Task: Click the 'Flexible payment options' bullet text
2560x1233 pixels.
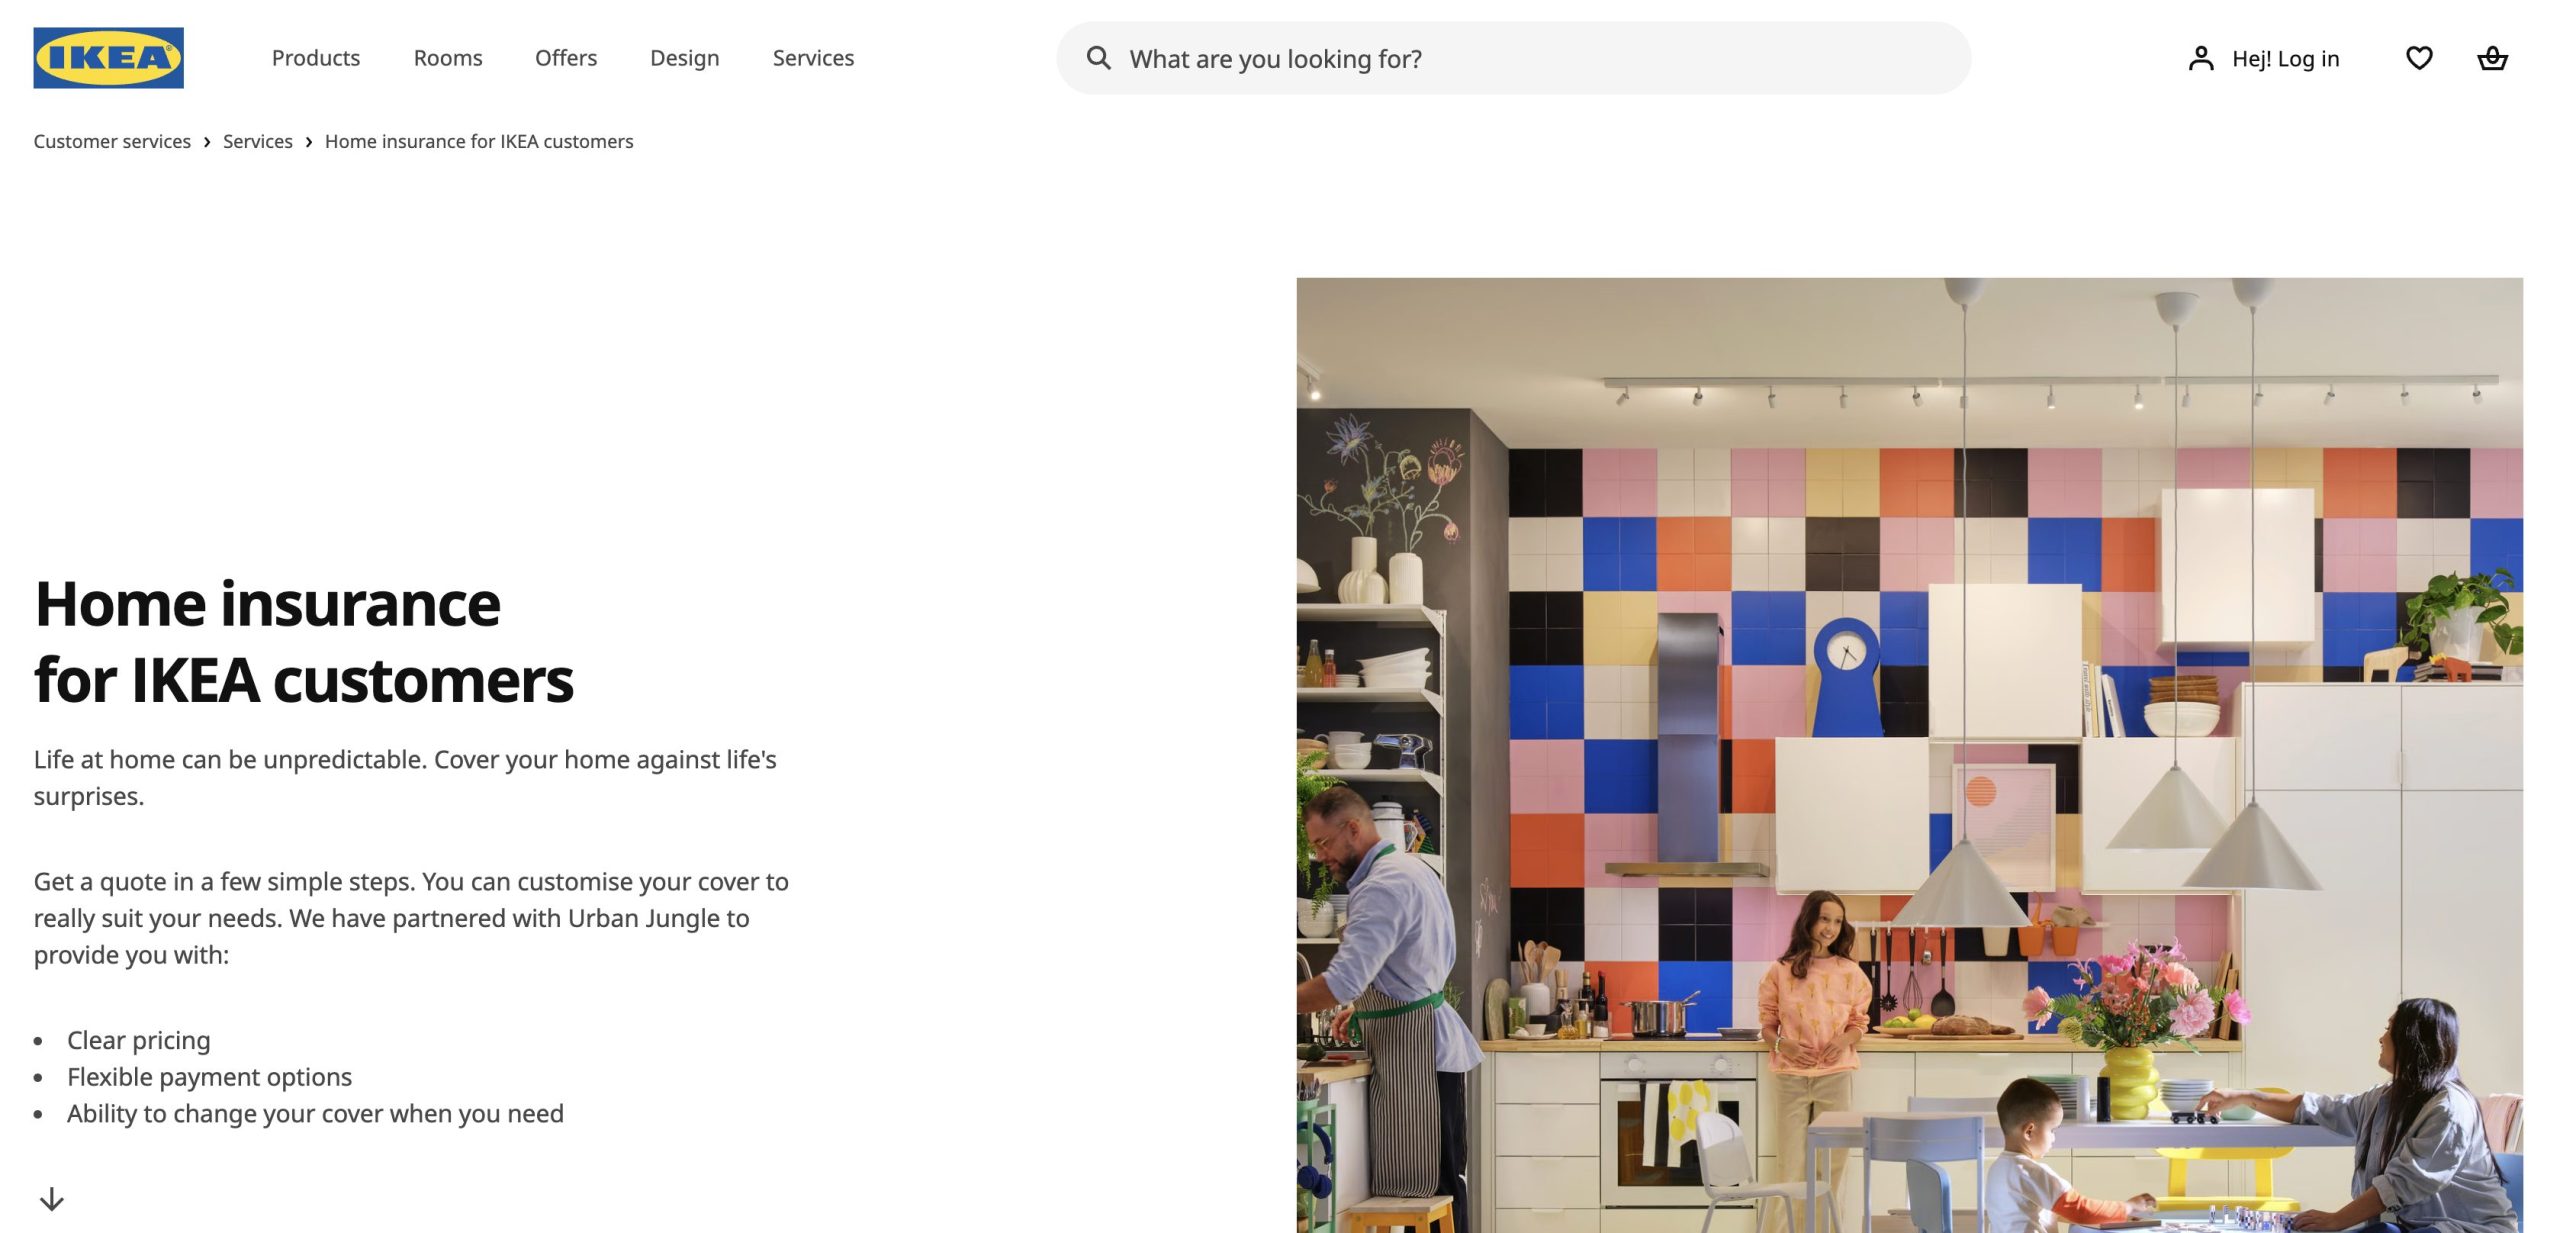Action: pyautogui.click(x=210, y=1077)
